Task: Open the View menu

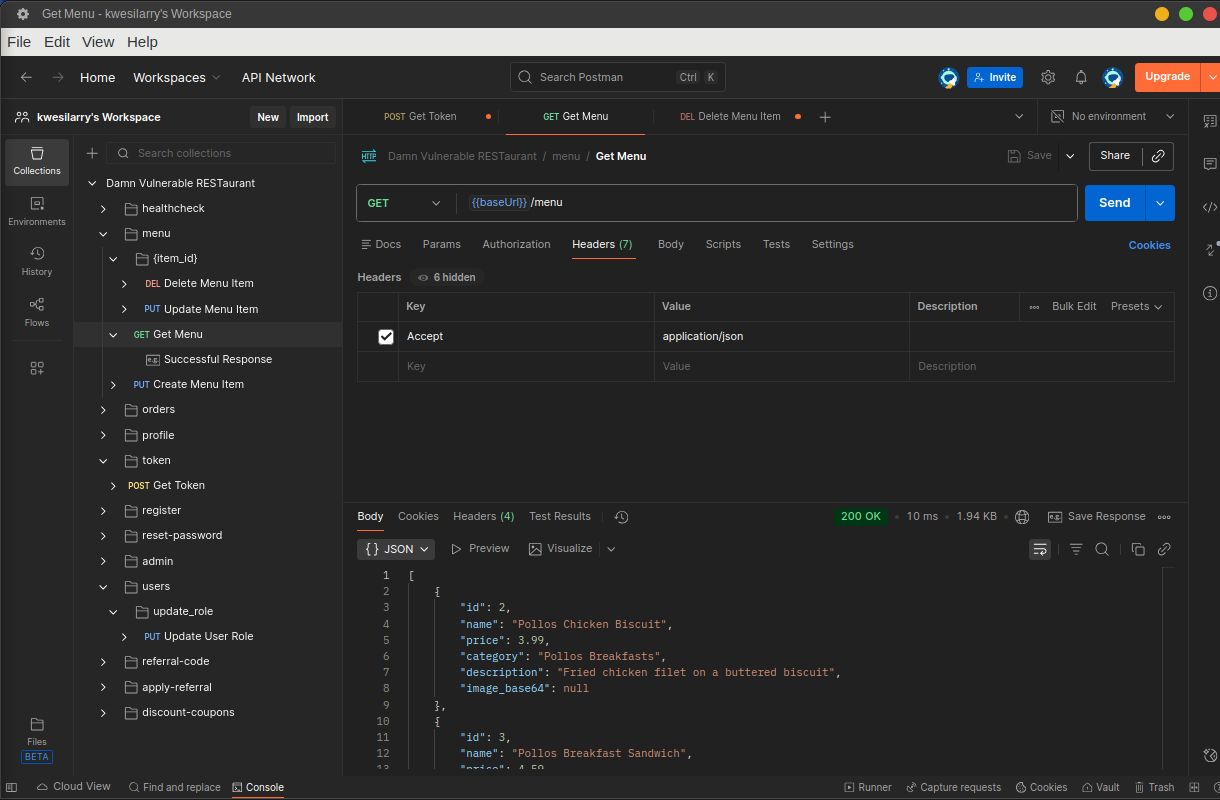Action: 98,42
